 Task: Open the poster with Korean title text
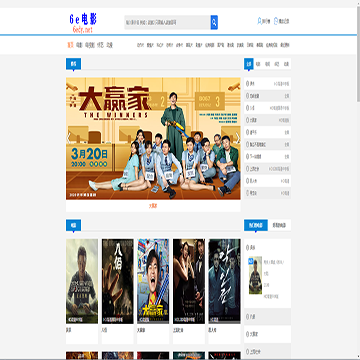pyautogui.click(x=225, y=281)
